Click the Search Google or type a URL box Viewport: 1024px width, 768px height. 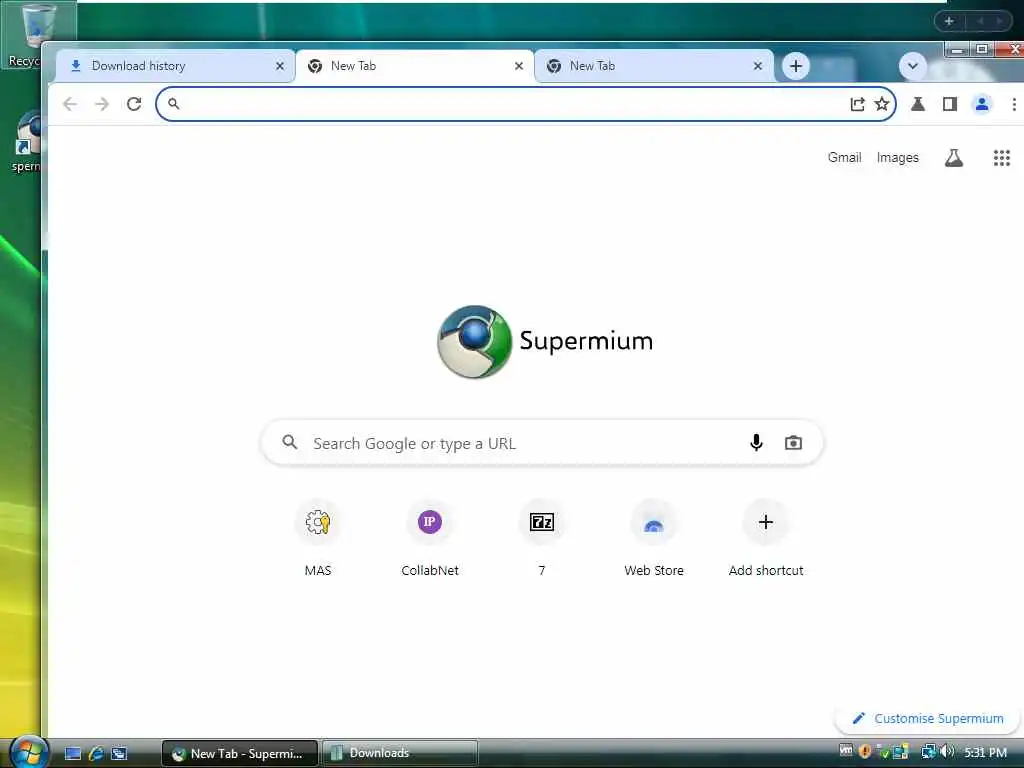[541, 443]
